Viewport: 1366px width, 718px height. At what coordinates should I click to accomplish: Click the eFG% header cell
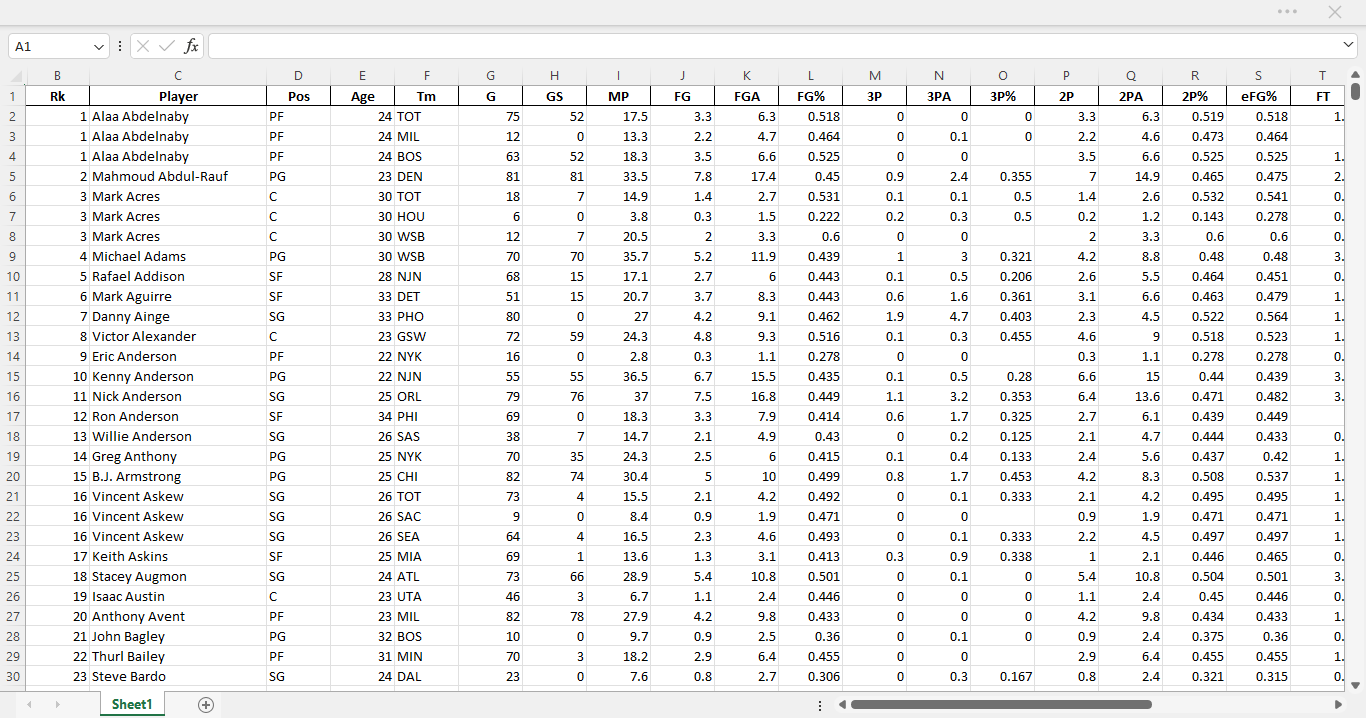pos(1258,96)
